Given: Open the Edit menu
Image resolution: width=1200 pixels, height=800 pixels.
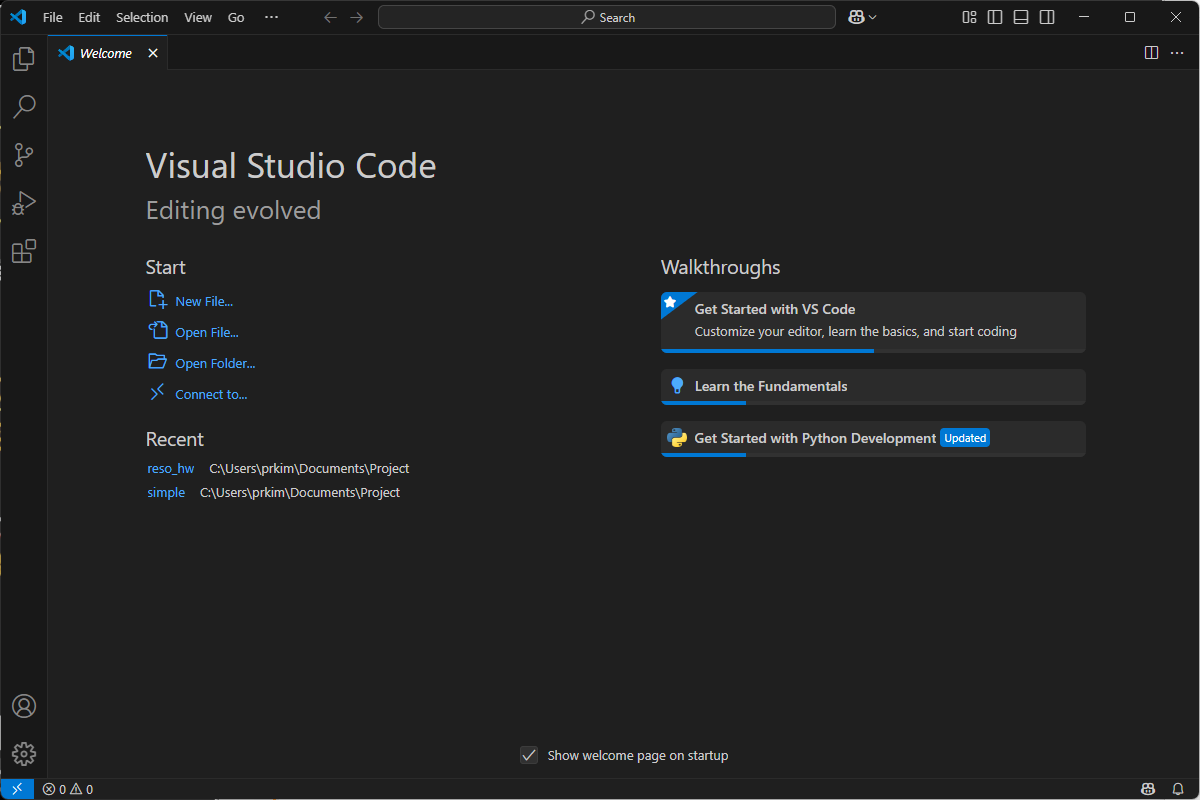Looking at the screenshot, I should [x=89, y=17].
